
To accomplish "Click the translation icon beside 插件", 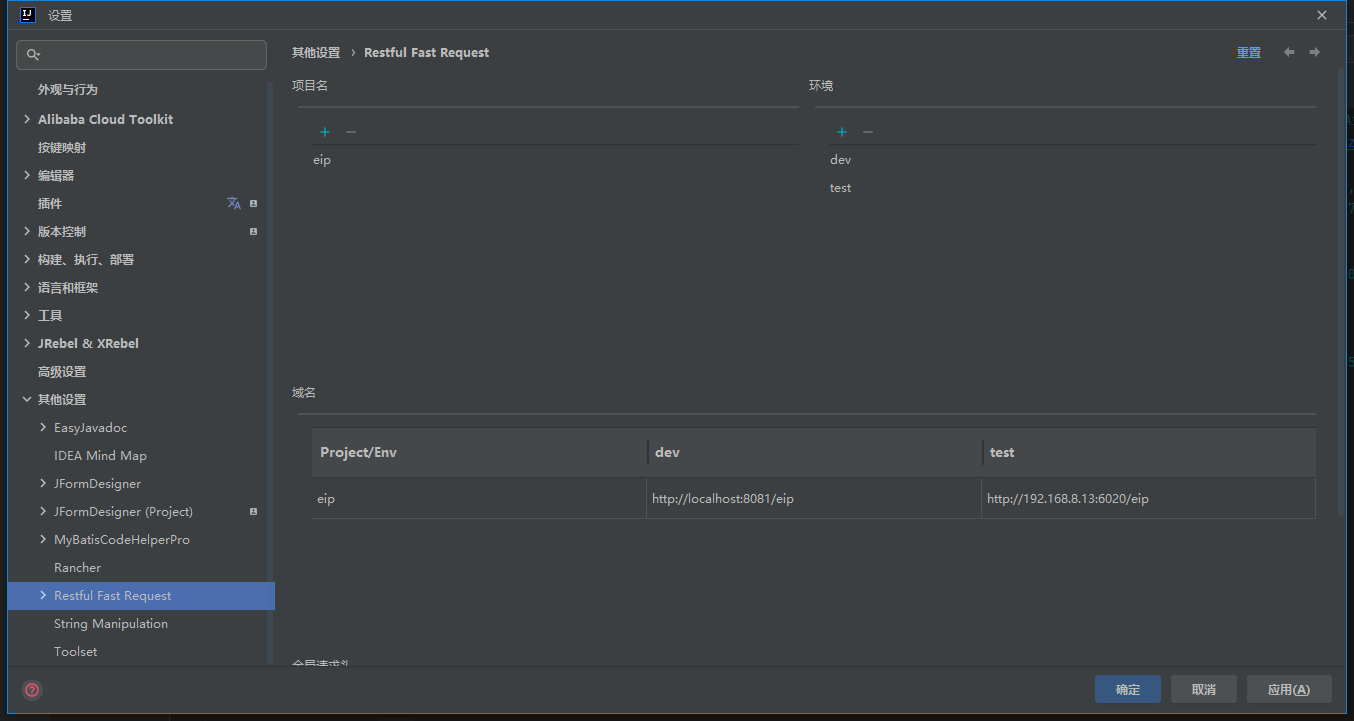I will click(234, 203).
